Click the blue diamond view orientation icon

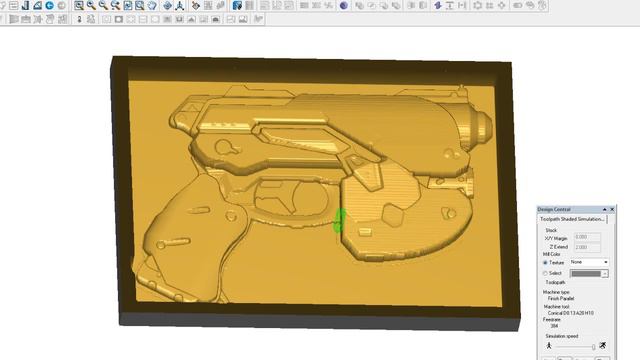click(167, 6)
